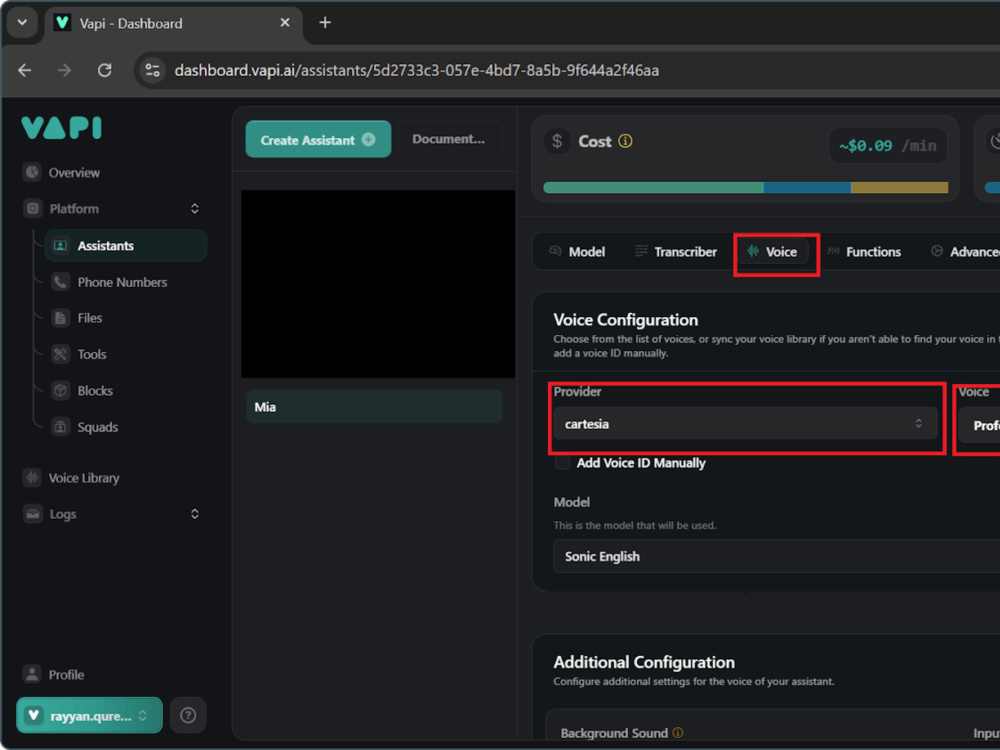Open the cartesia Provider dropdown
This screenshot has width=1000, height=750.
[745, 423]
